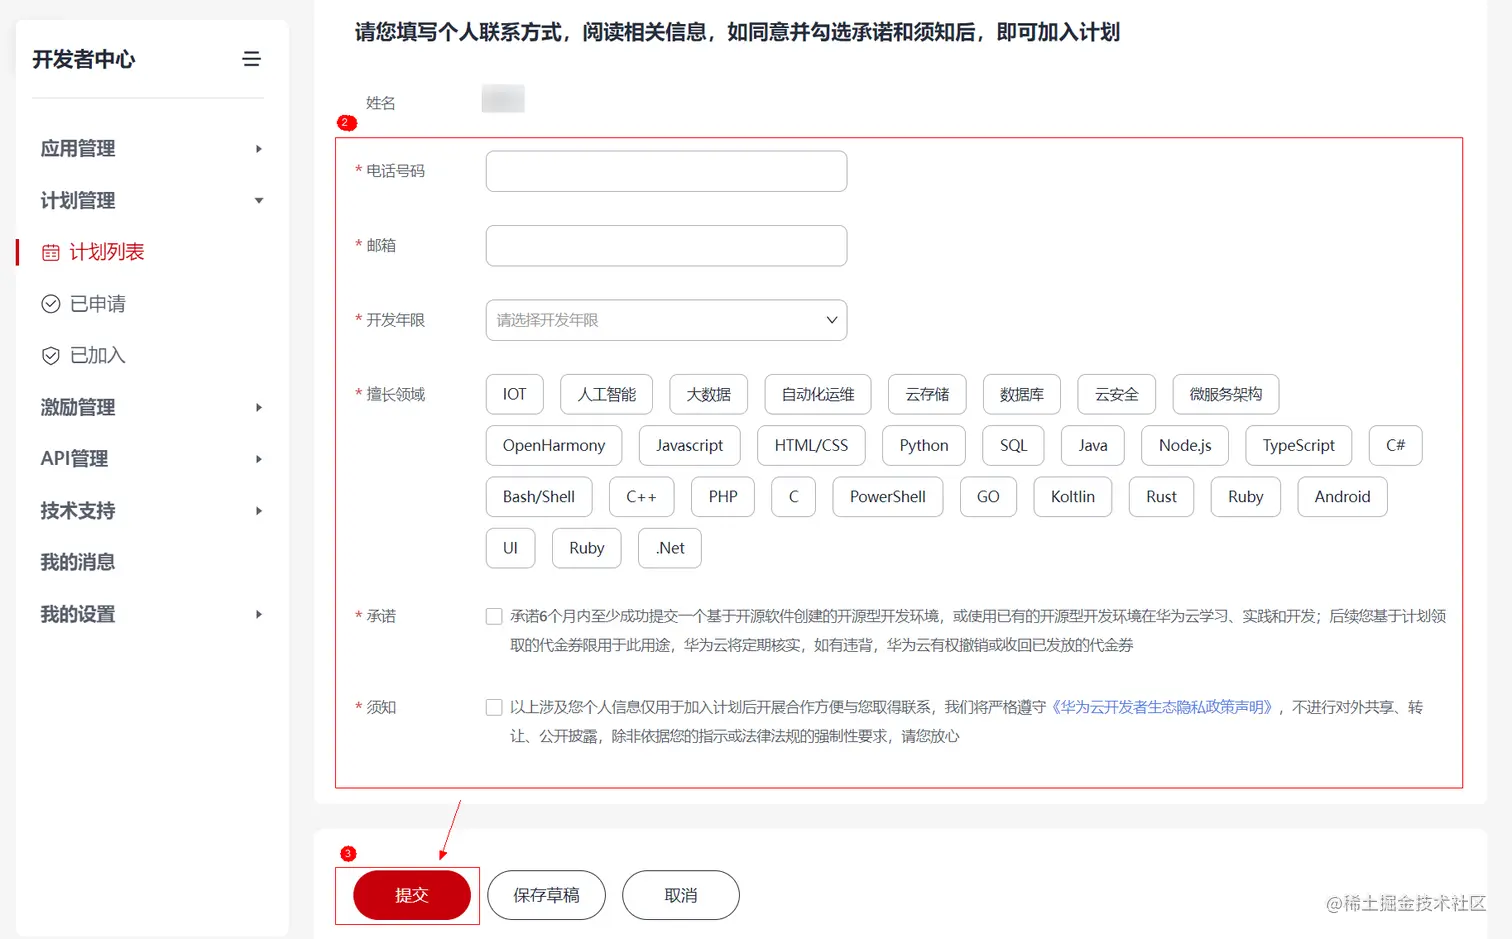This screenshot has height=939, width=1512.
Task: Expand the API管理 menu arrow
Action: pos(259,459)
